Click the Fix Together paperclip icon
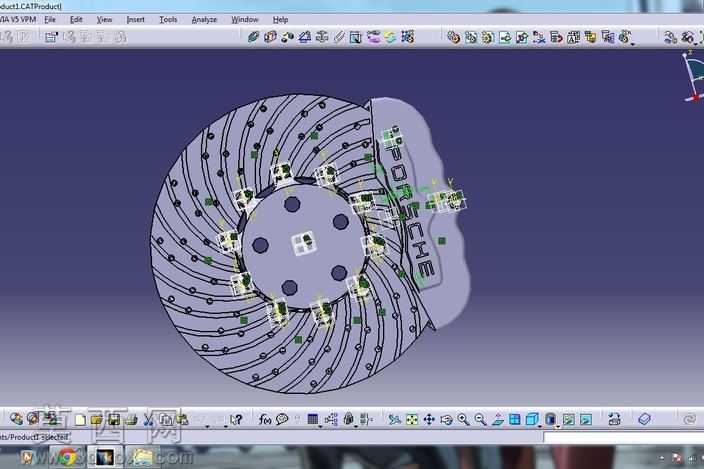 [x=339, y=37]
